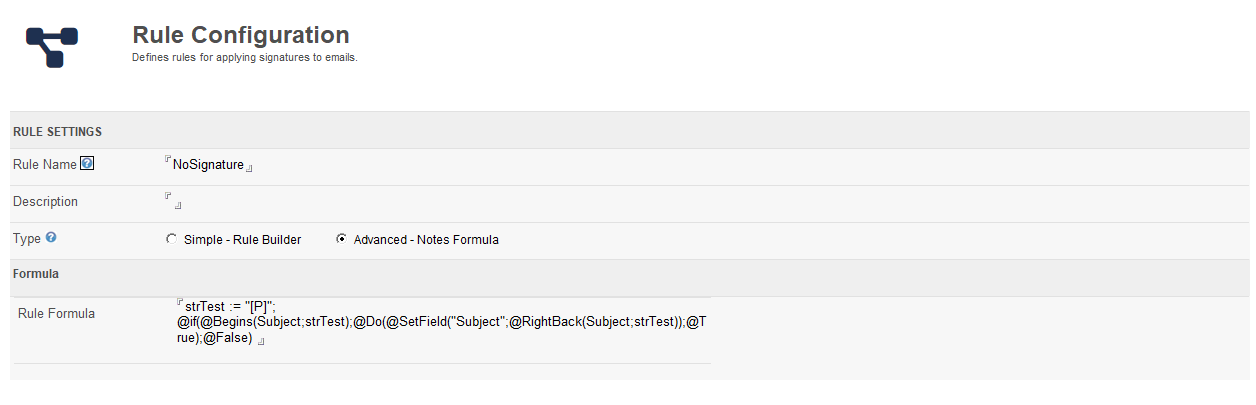
Task: Click the @SetField line in Rule Formula
Action: pyautogui.click(x=440, y=323)
